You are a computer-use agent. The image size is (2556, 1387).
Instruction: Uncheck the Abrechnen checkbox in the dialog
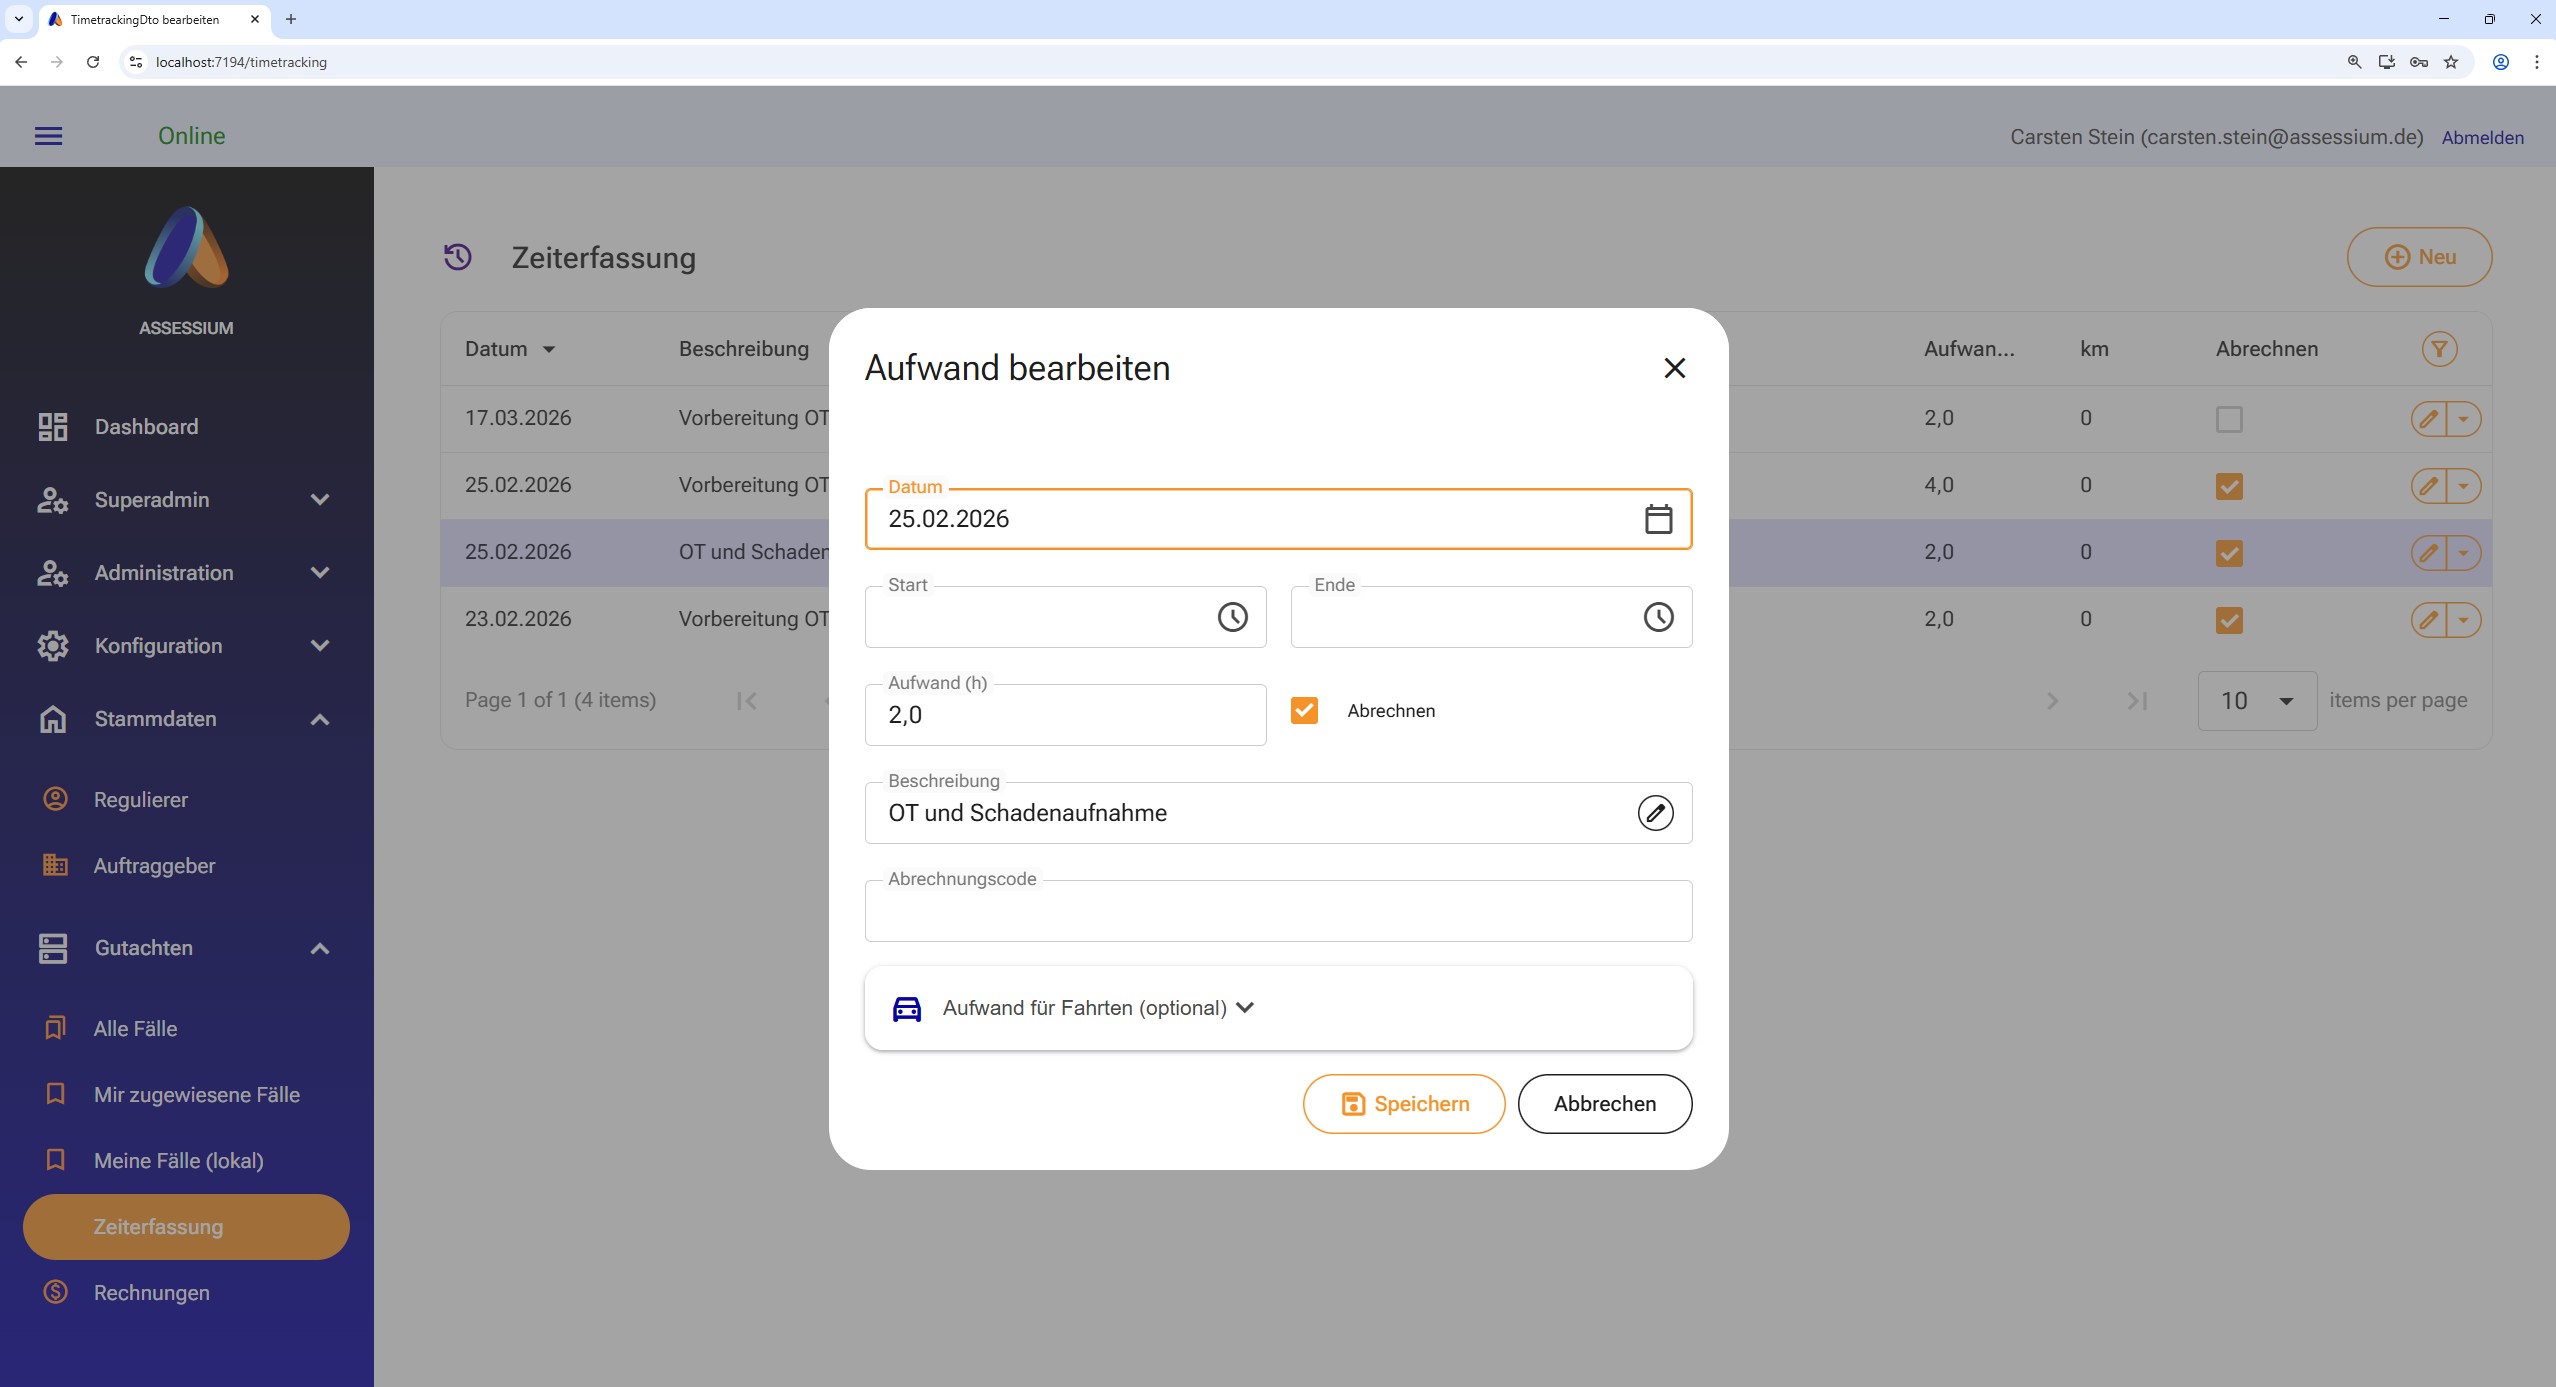[x=1304, y=711]
